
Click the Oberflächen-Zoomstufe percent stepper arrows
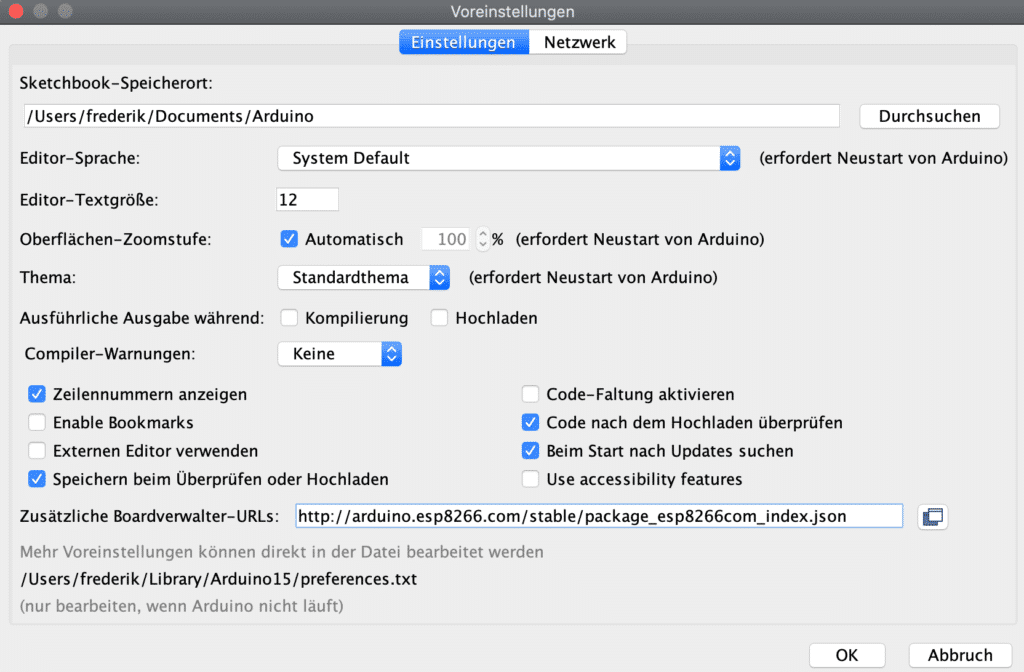[x=483, y=239]
